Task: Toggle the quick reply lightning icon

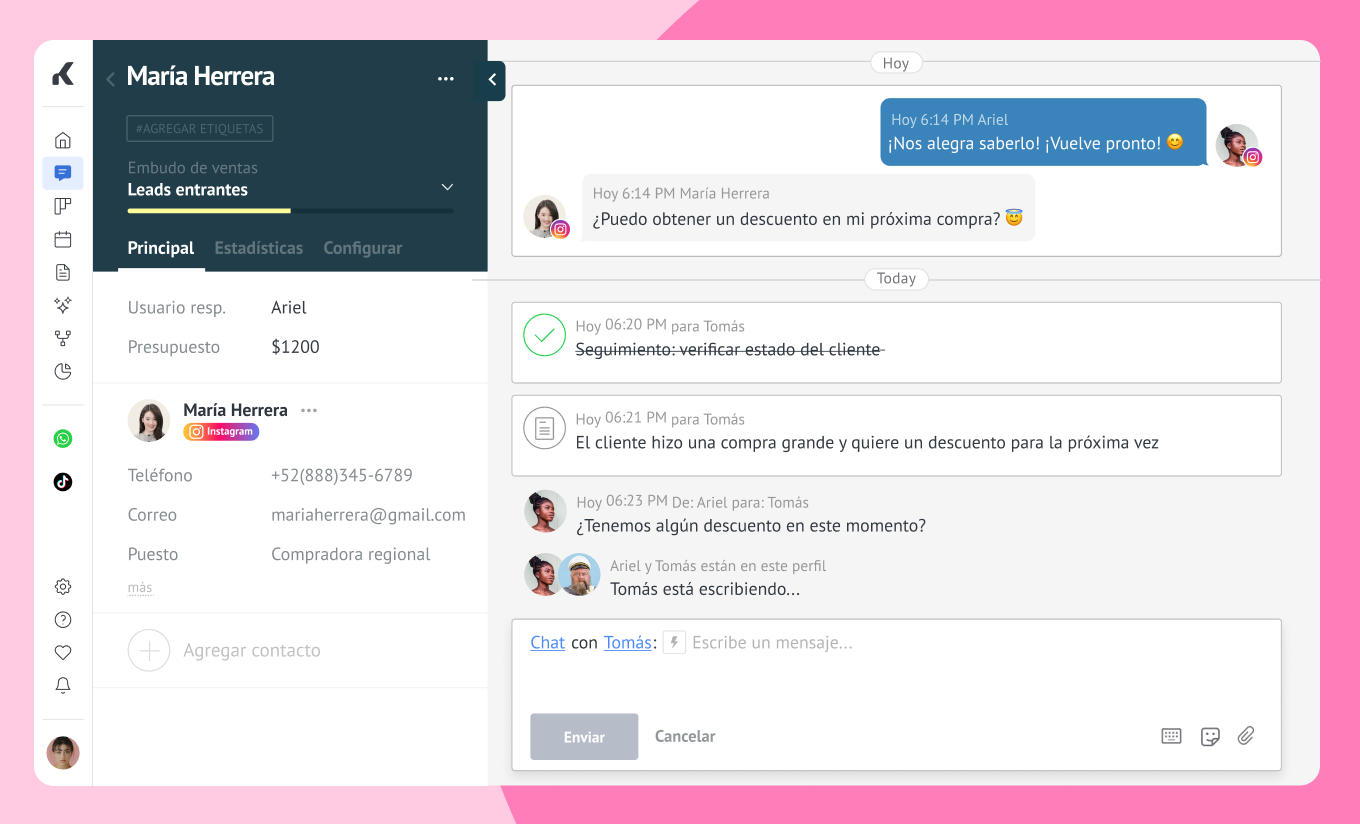Action: pyautogui.click(x=674, y=643)
